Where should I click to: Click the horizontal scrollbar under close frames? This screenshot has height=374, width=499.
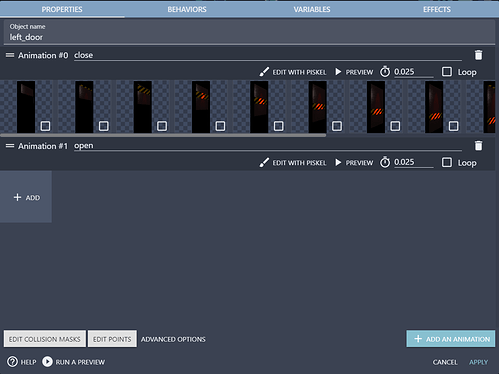tap(163, 135)
